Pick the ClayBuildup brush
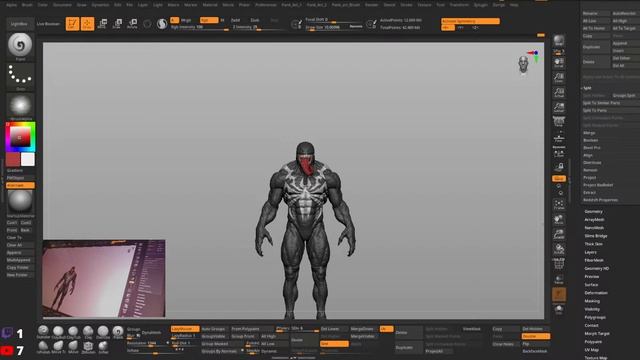Image resolution: width=640 pixels, height=360 pixels. pos(58,331)
